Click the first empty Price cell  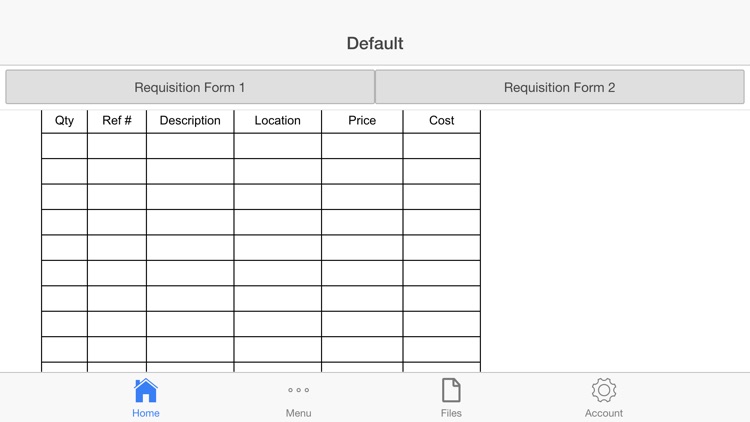362,146
